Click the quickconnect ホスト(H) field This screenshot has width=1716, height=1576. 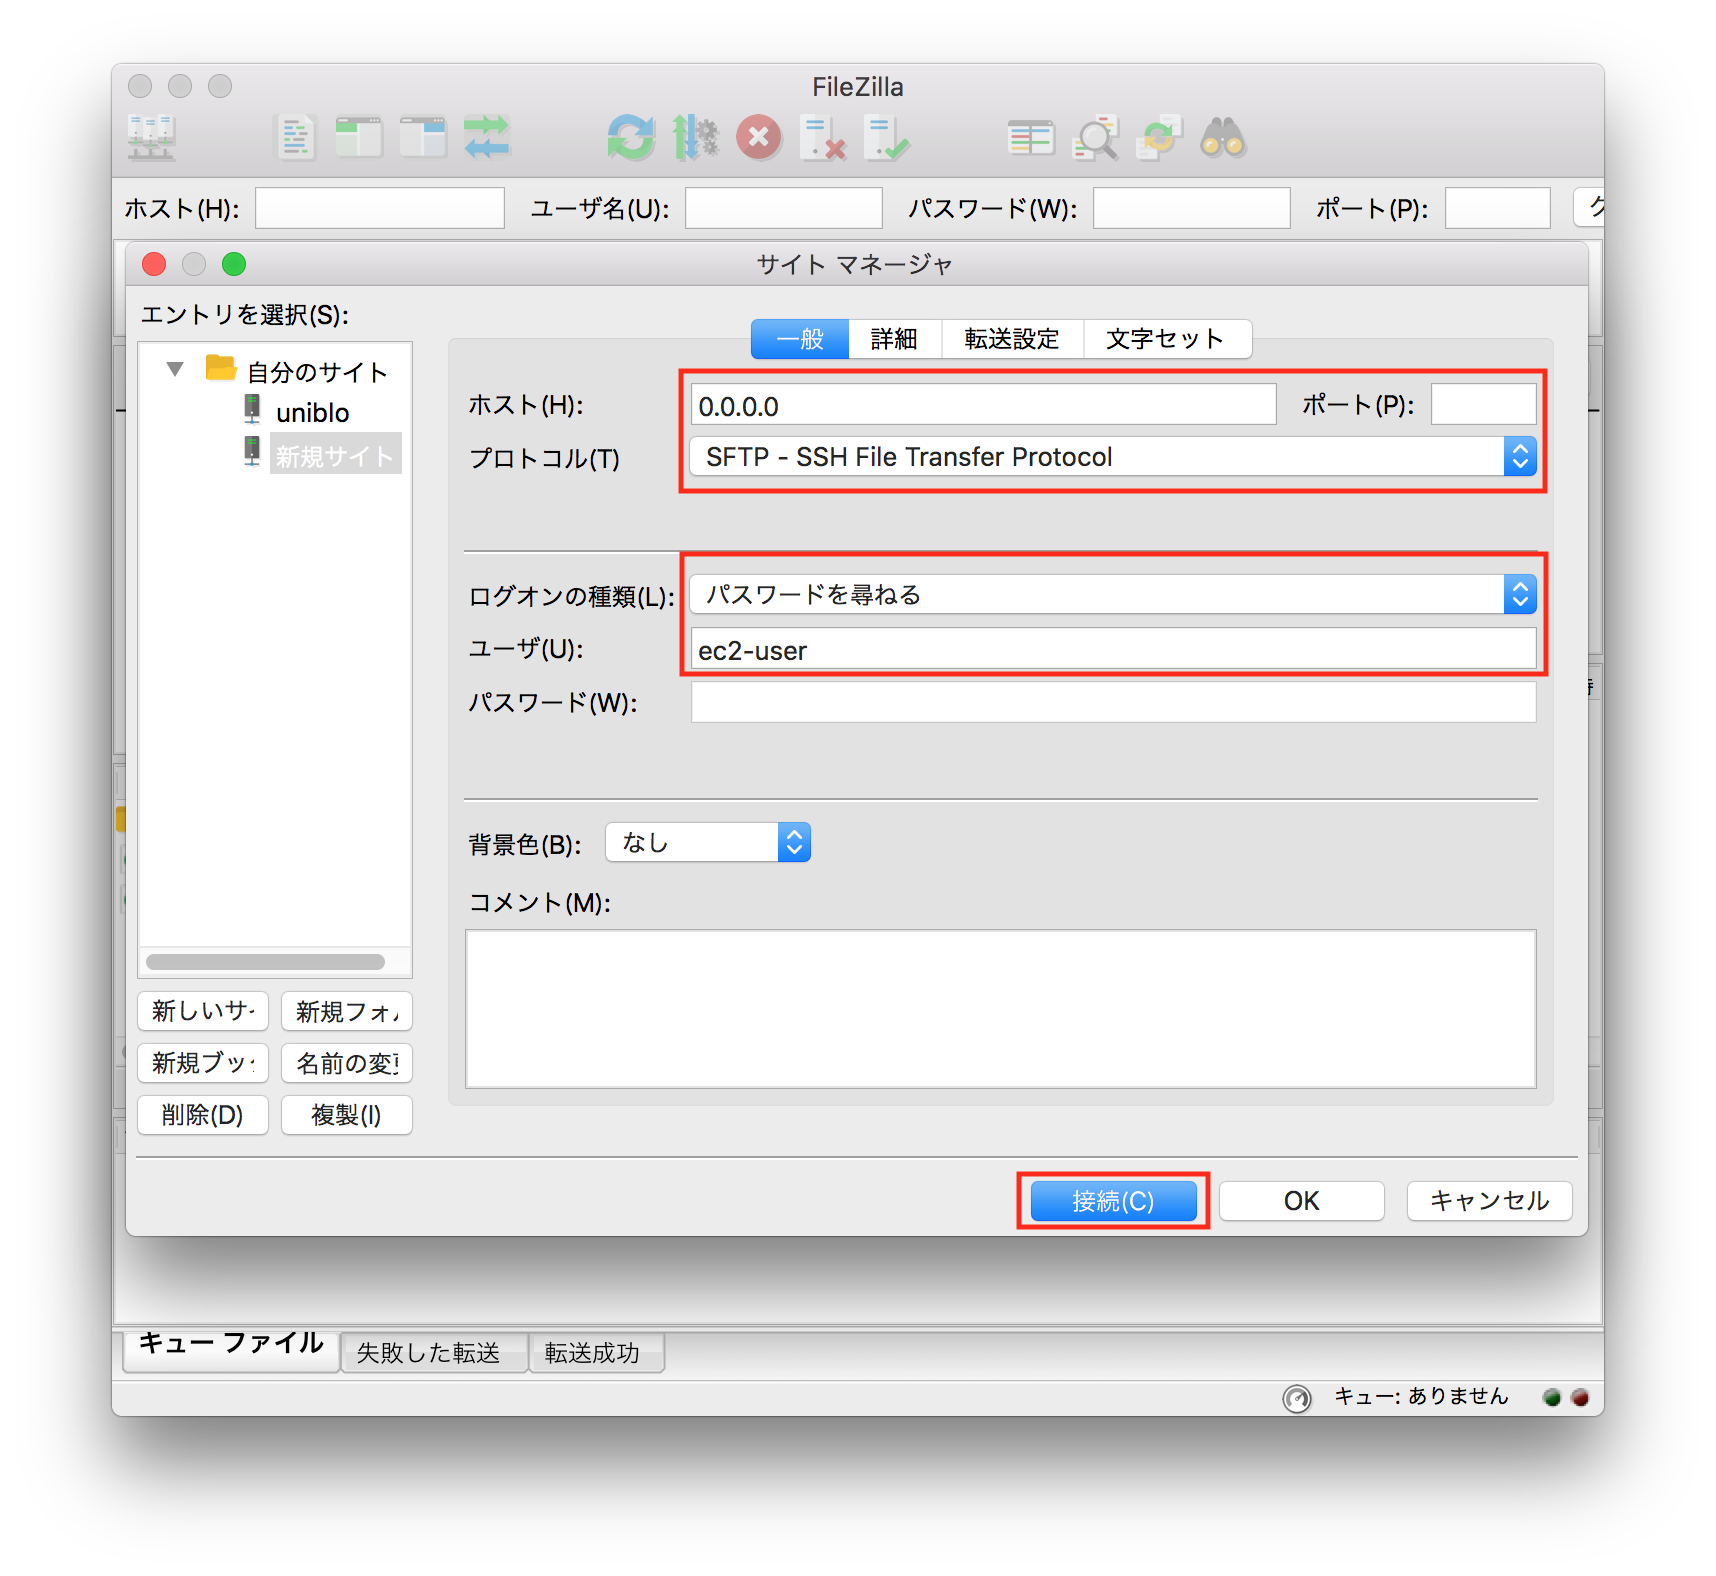pos(380,208)
